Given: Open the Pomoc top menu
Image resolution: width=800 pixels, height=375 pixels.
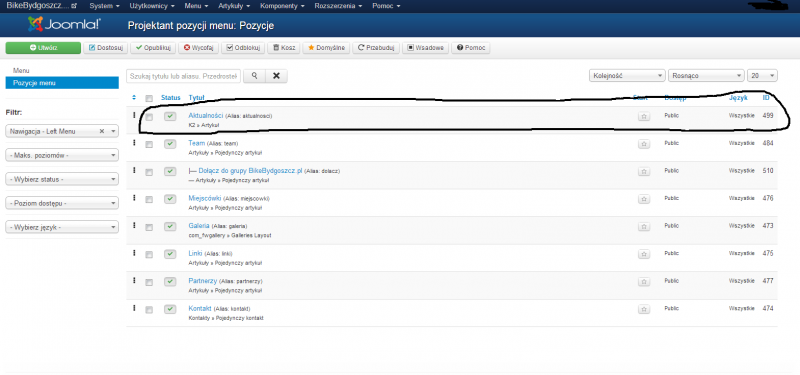Looking at the screenshot, I should 386,6.
